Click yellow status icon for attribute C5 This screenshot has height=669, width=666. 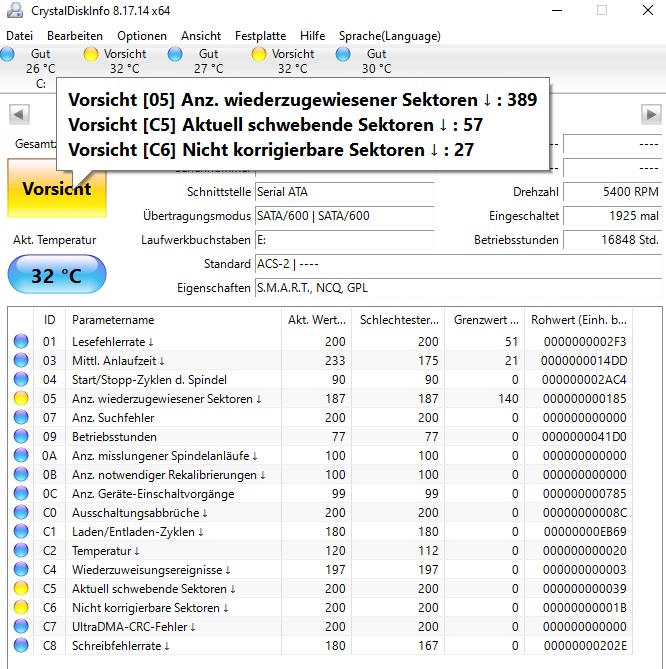[x=21, y=588]
